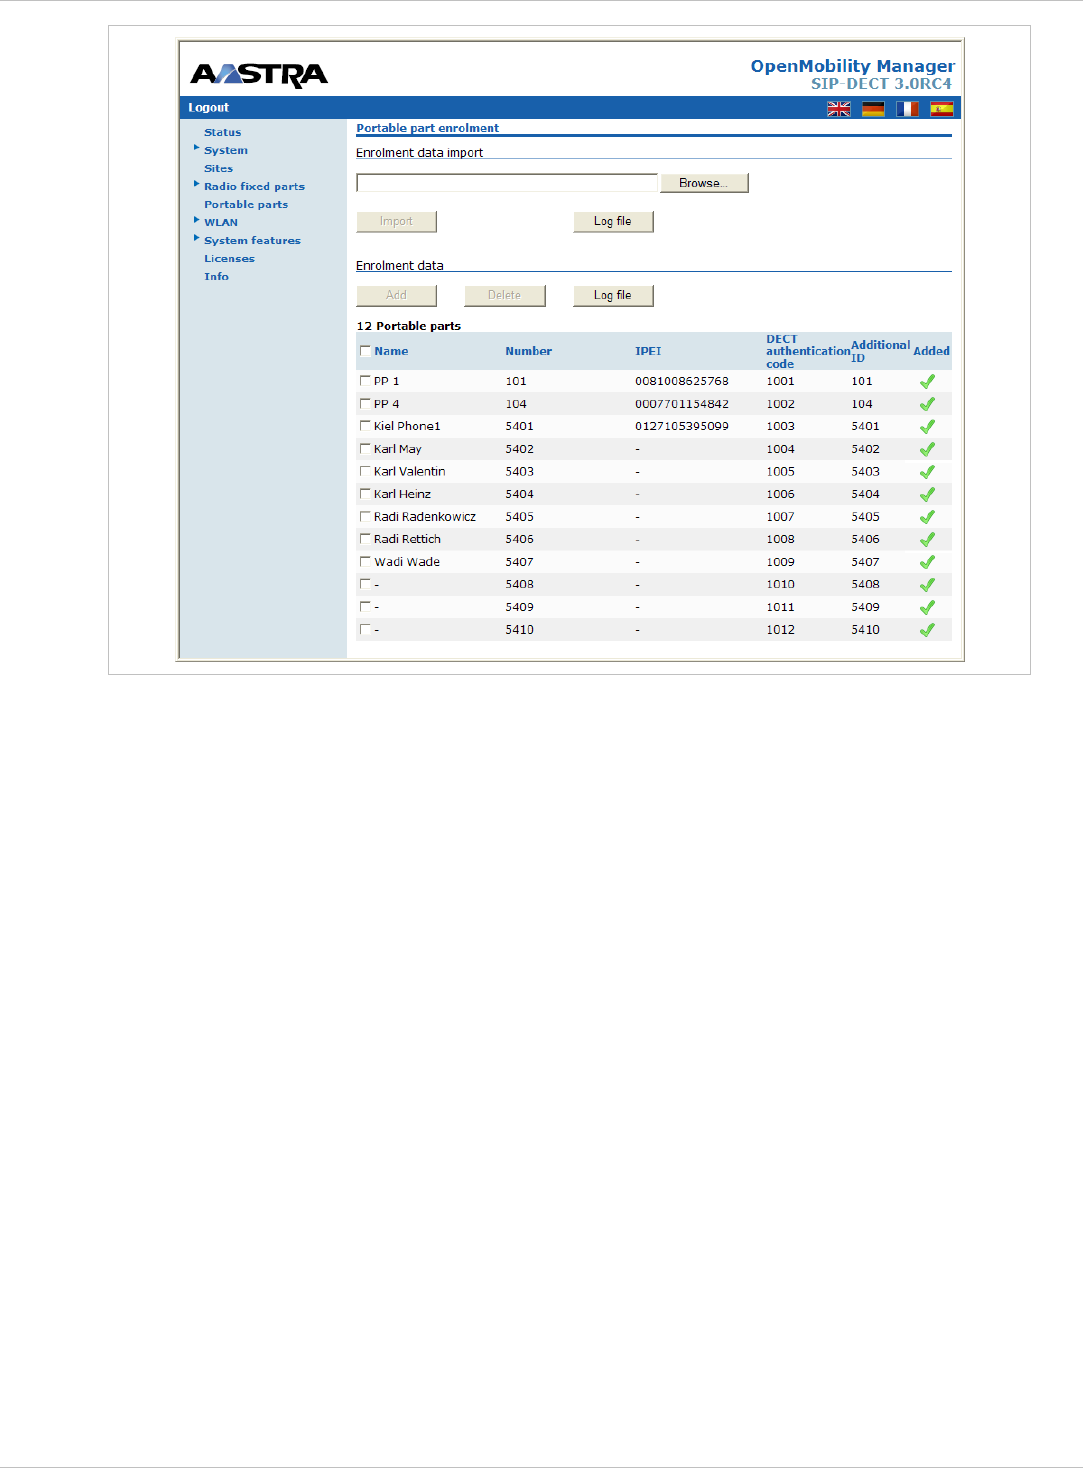Check the Wadi Wade checkbox

point(365,561)
